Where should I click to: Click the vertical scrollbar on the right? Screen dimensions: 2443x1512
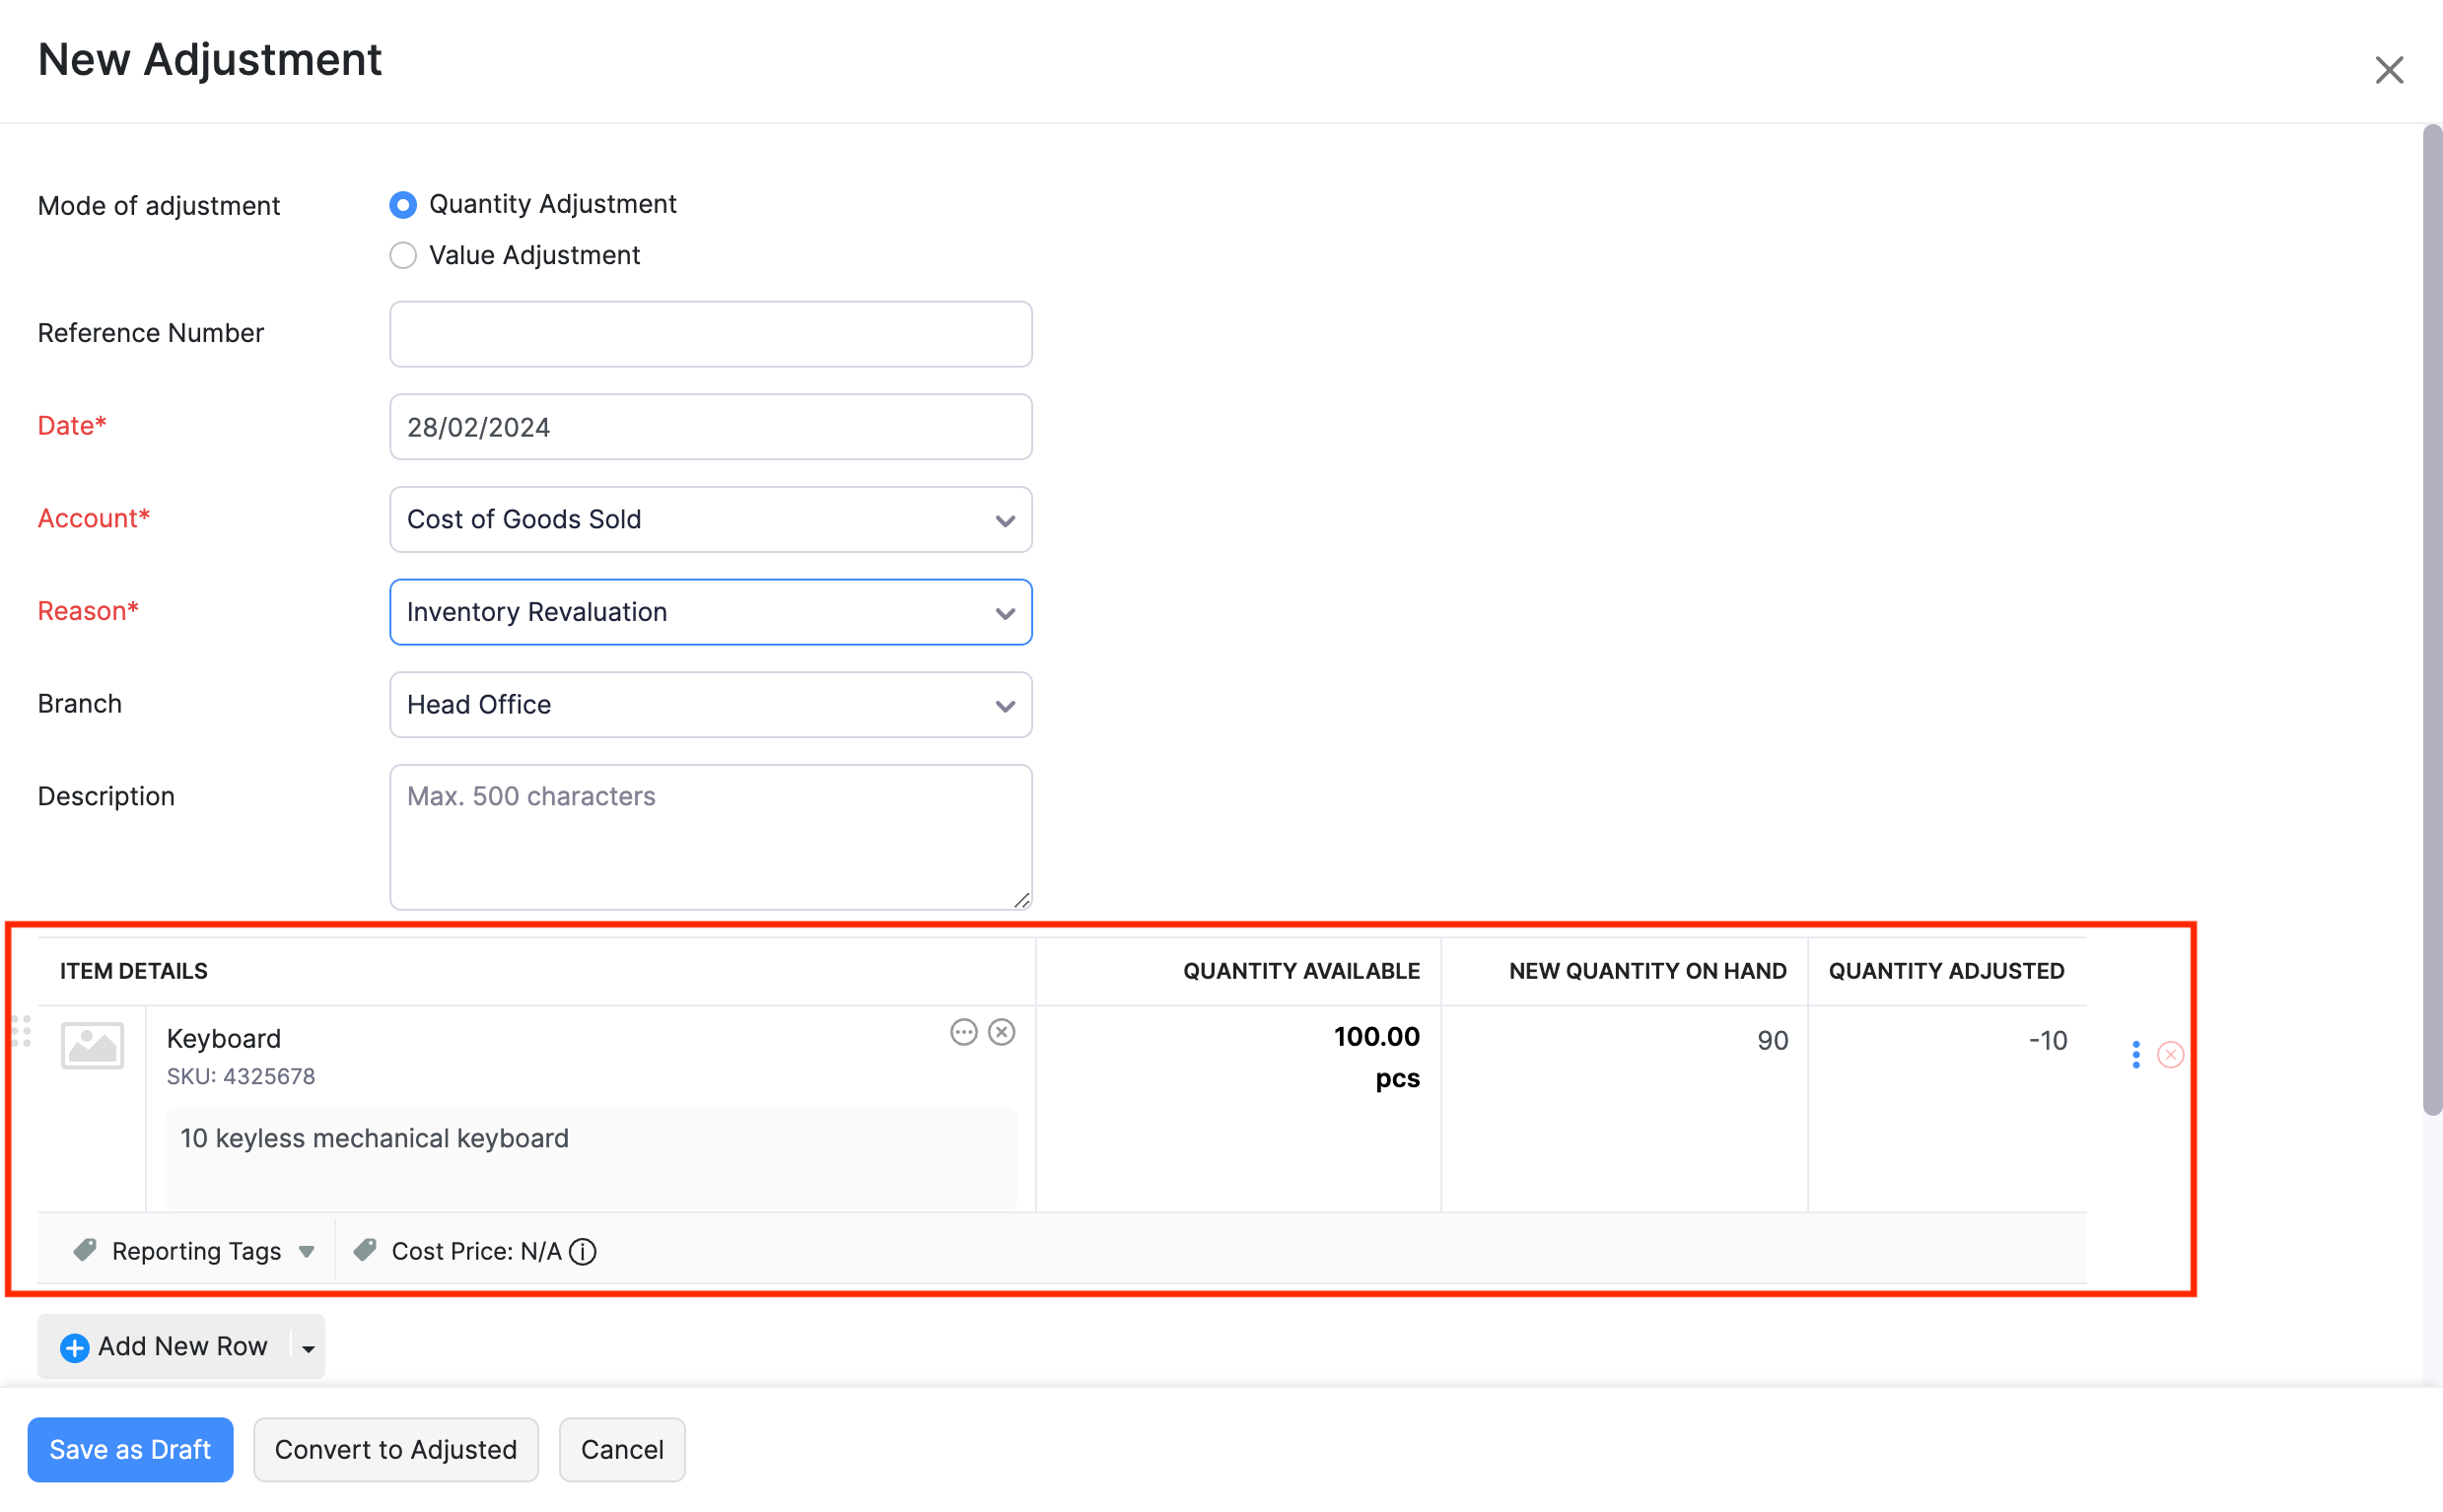(x=2431, y=620)
